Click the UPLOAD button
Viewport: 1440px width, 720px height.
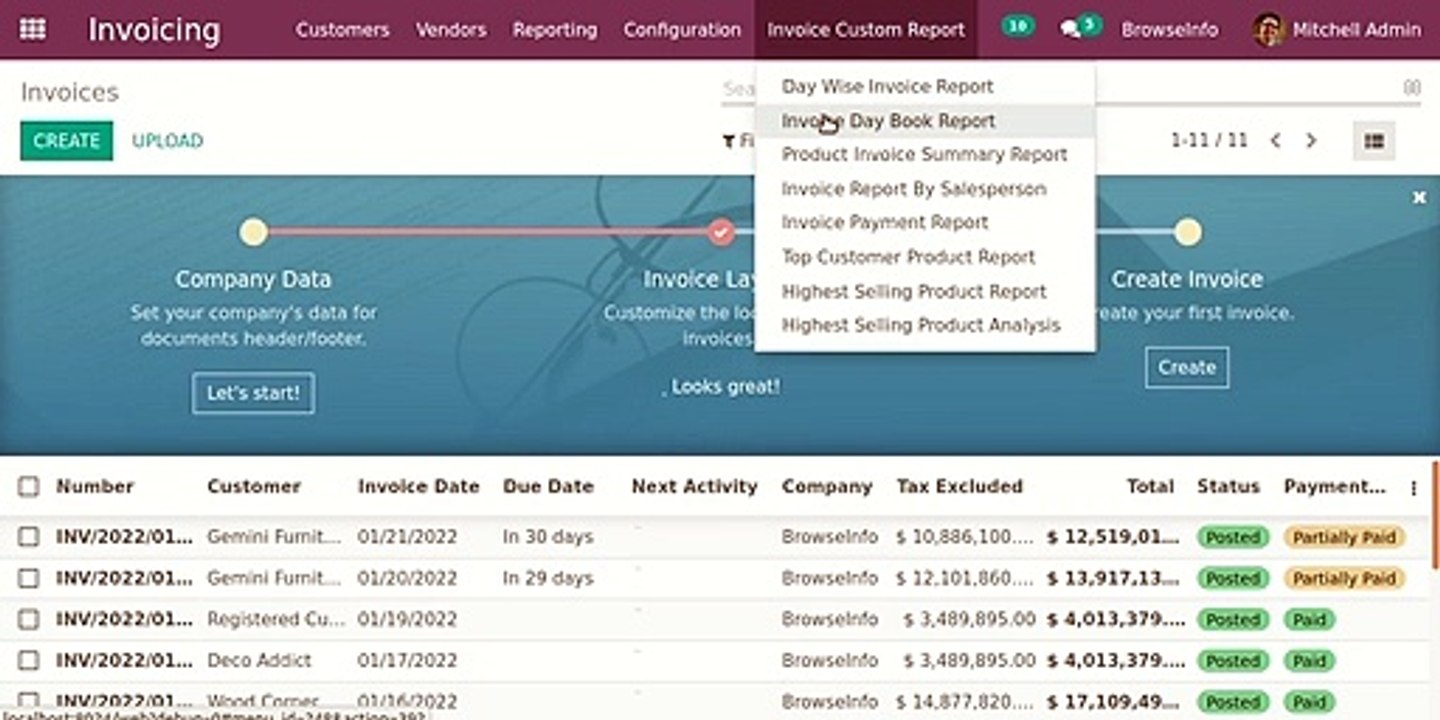coord(167,141)
